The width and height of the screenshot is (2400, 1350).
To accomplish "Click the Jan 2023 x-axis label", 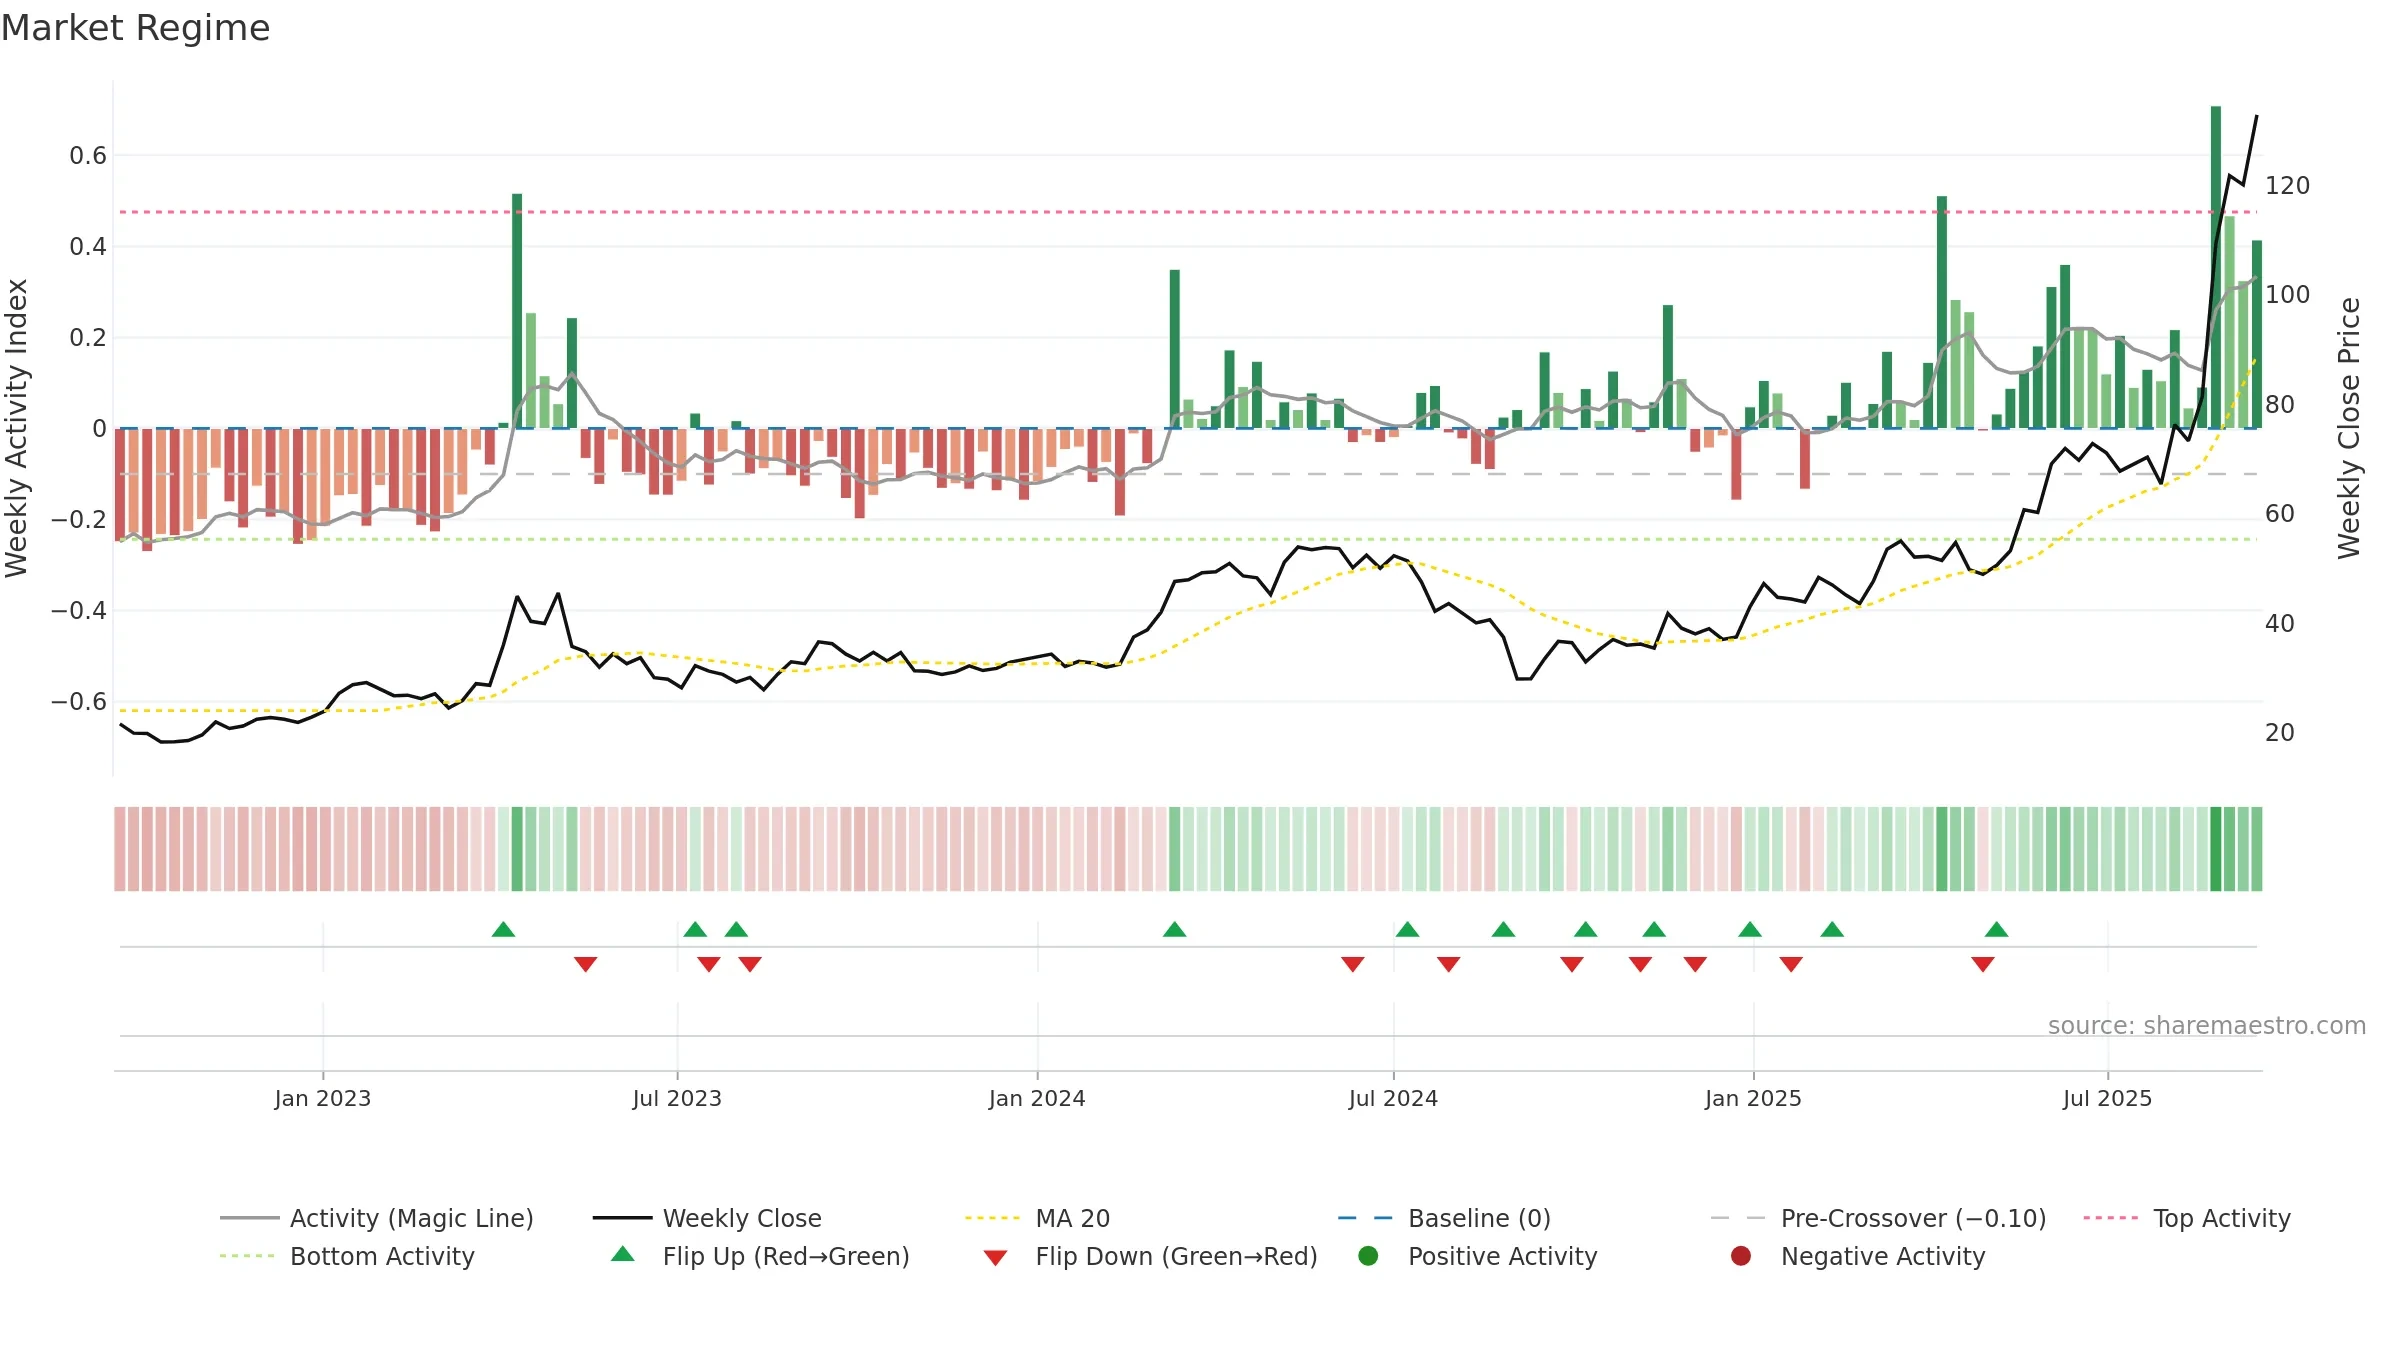I will pos(323,1098).
